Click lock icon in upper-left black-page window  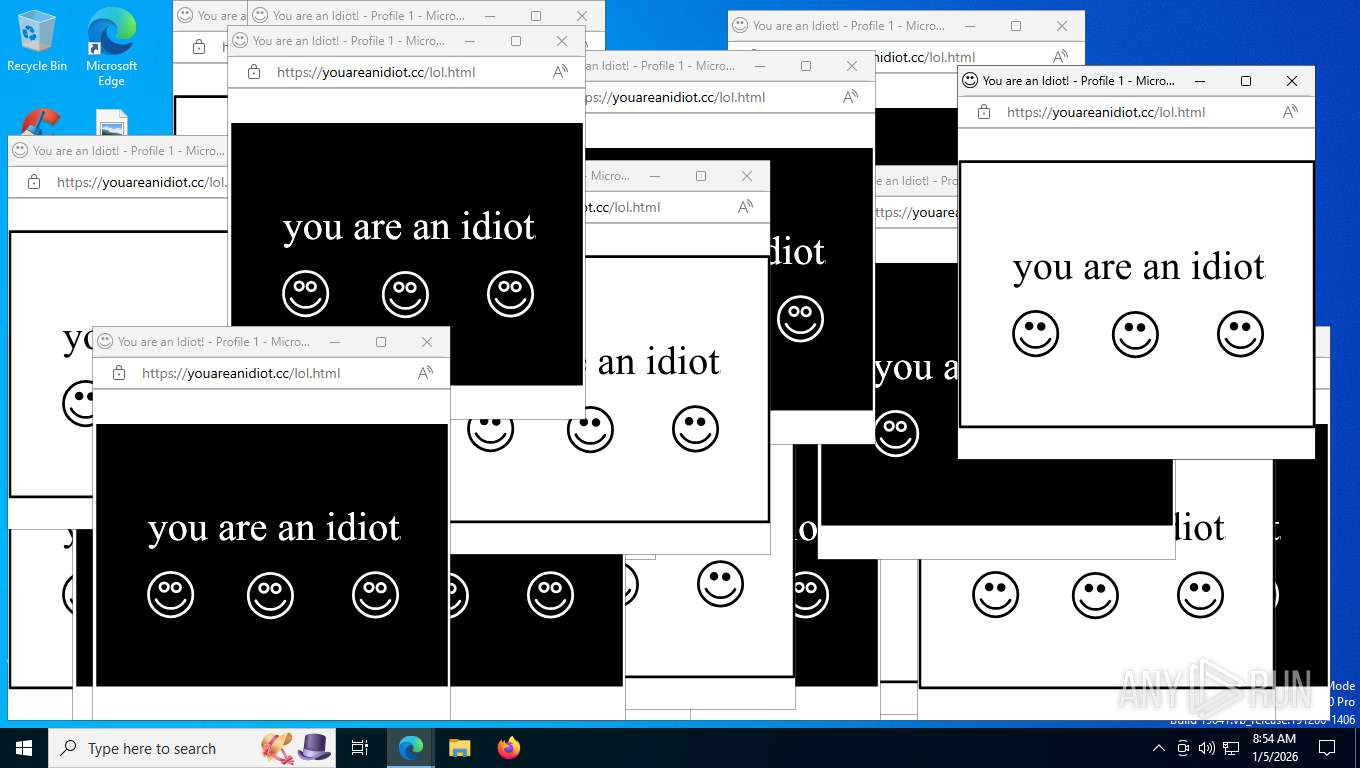pyautogui.click(x=254, y=72)
